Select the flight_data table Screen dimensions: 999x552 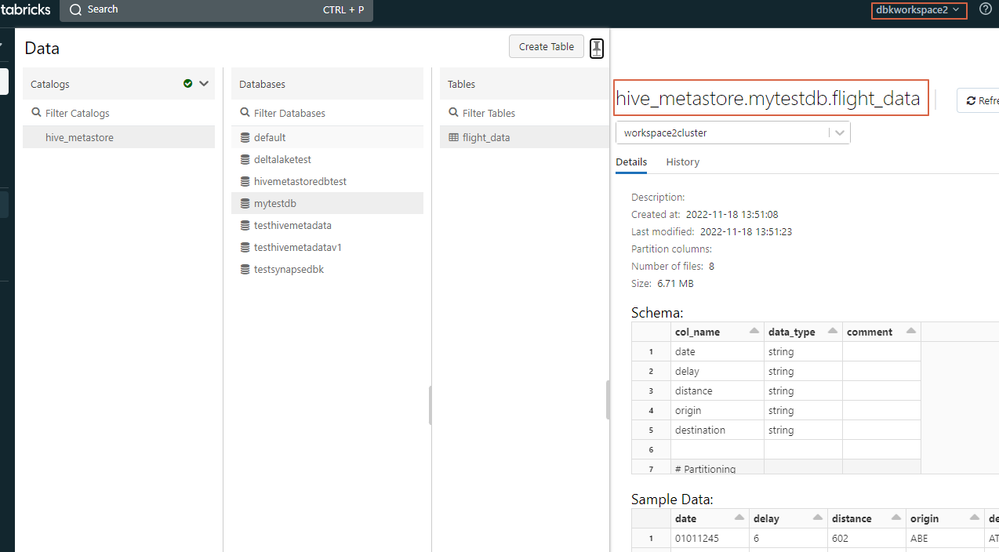click(x=524, y=137)
